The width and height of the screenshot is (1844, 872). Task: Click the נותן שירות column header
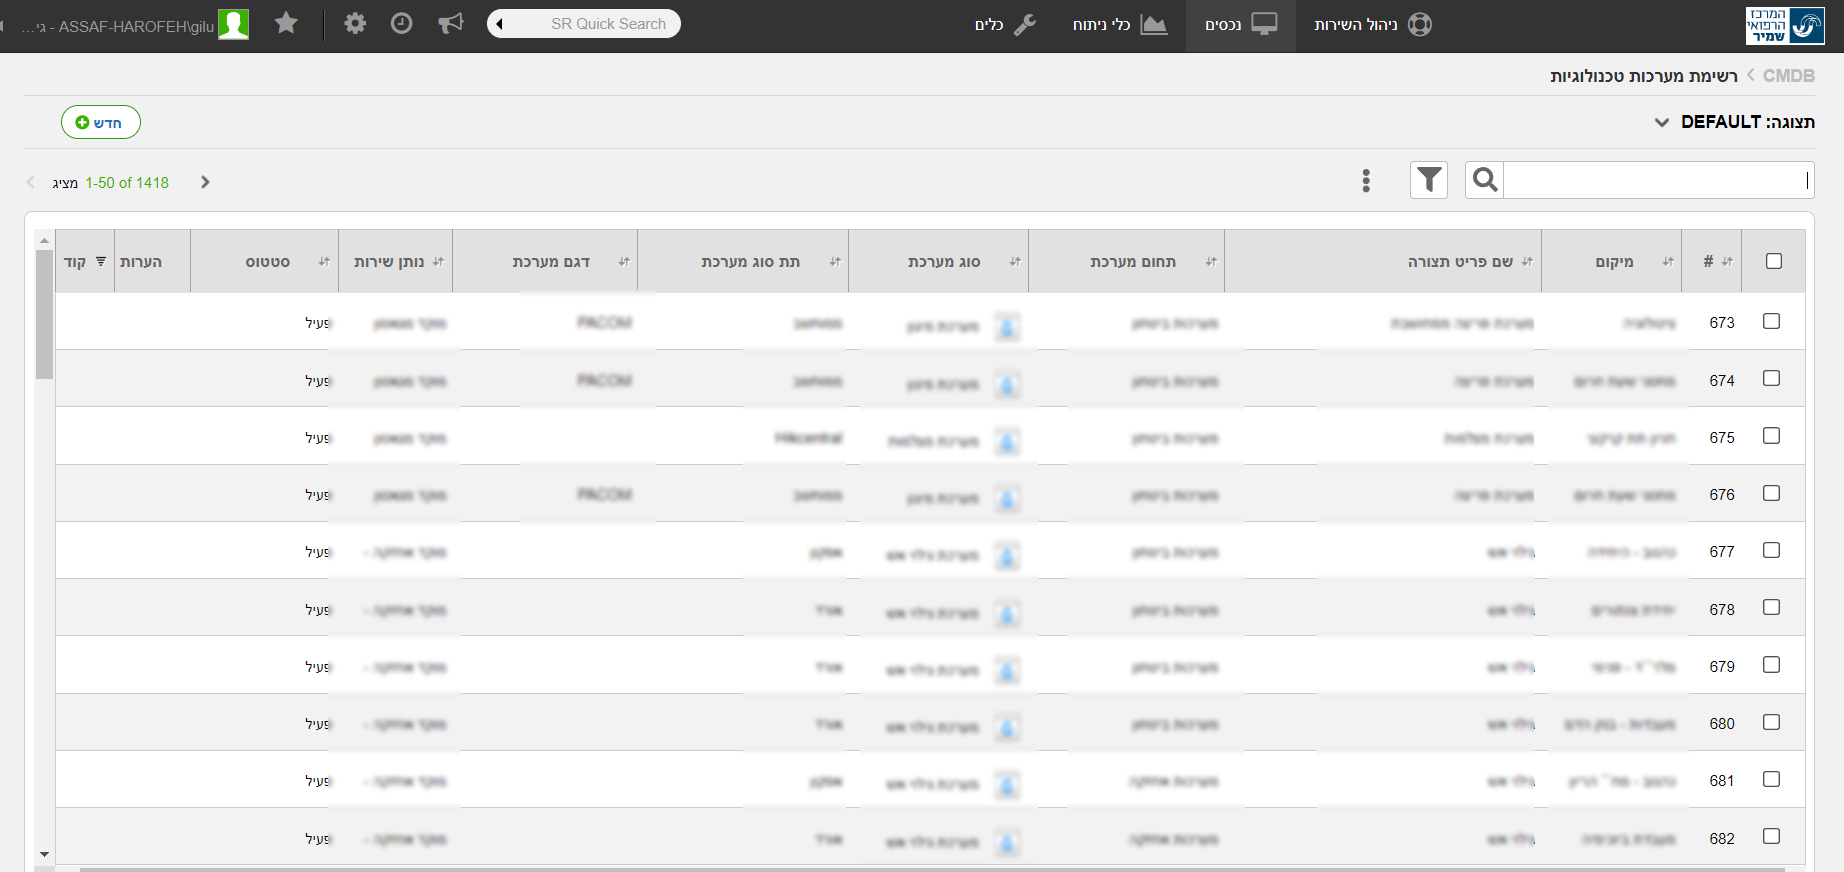389,261
